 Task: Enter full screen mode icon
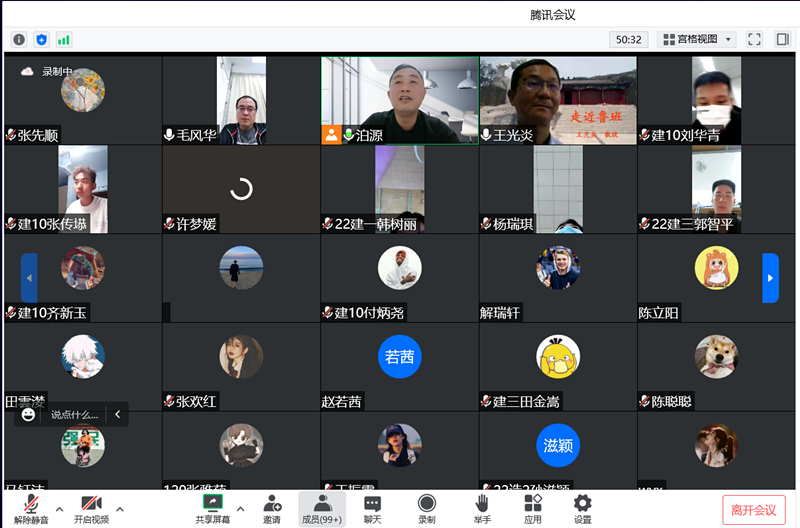[755, 40]
